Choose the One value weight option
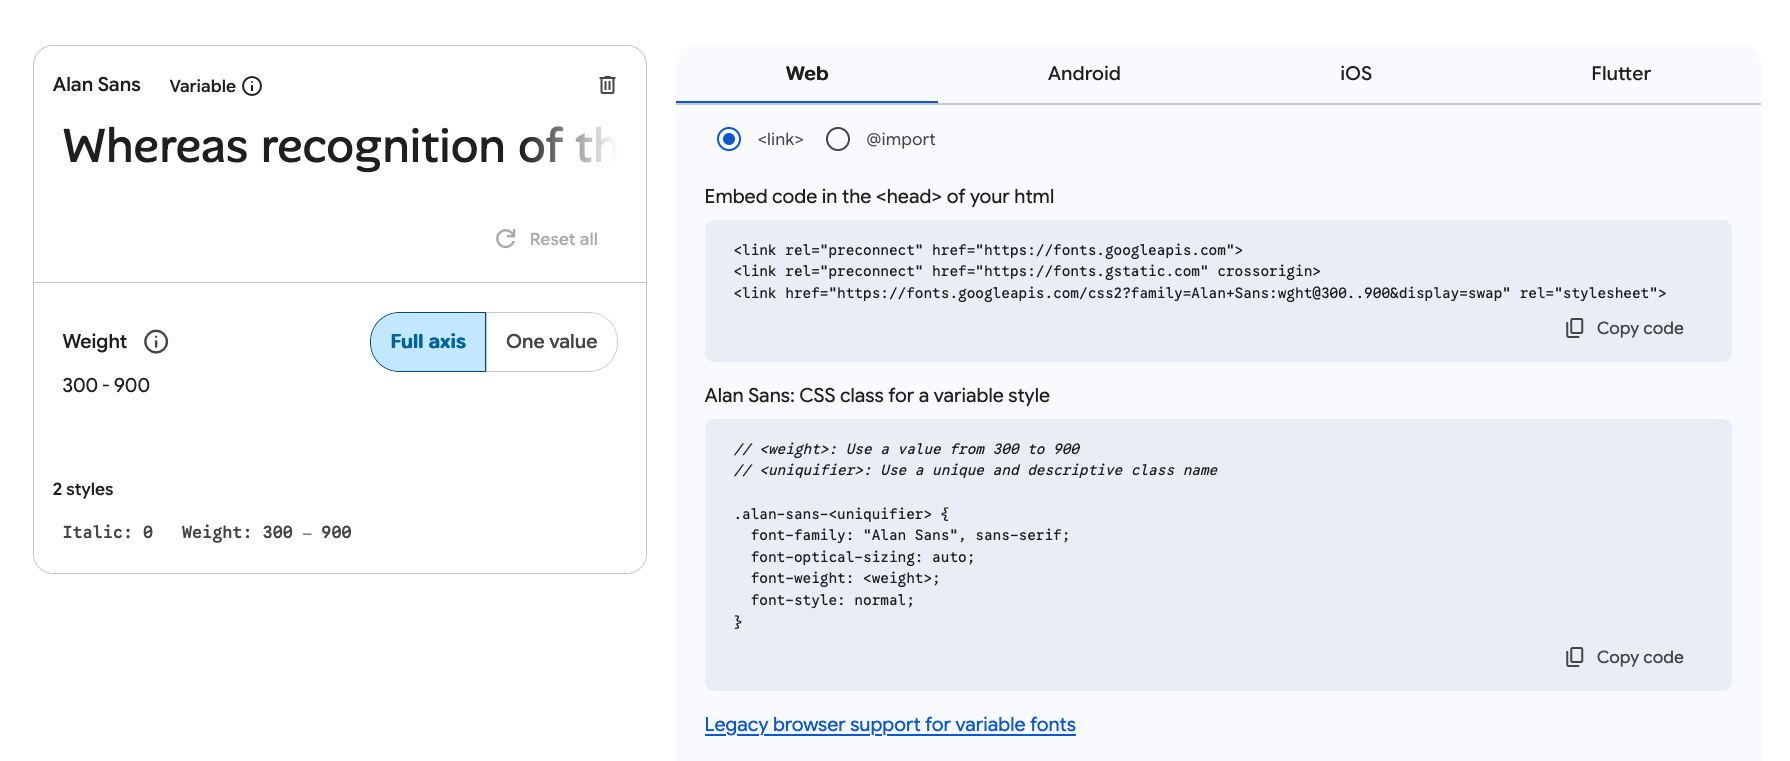This screenshot has width=1790, height=761. coord(551,342)
